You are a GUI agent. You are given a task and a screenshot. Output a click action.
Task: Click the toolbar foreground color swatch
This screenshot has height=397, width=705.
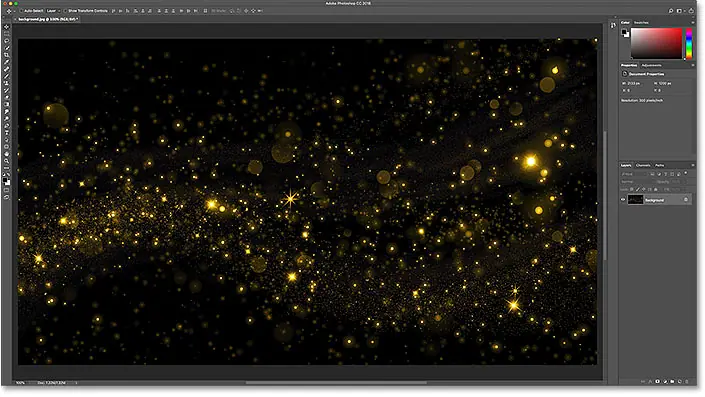5,180
